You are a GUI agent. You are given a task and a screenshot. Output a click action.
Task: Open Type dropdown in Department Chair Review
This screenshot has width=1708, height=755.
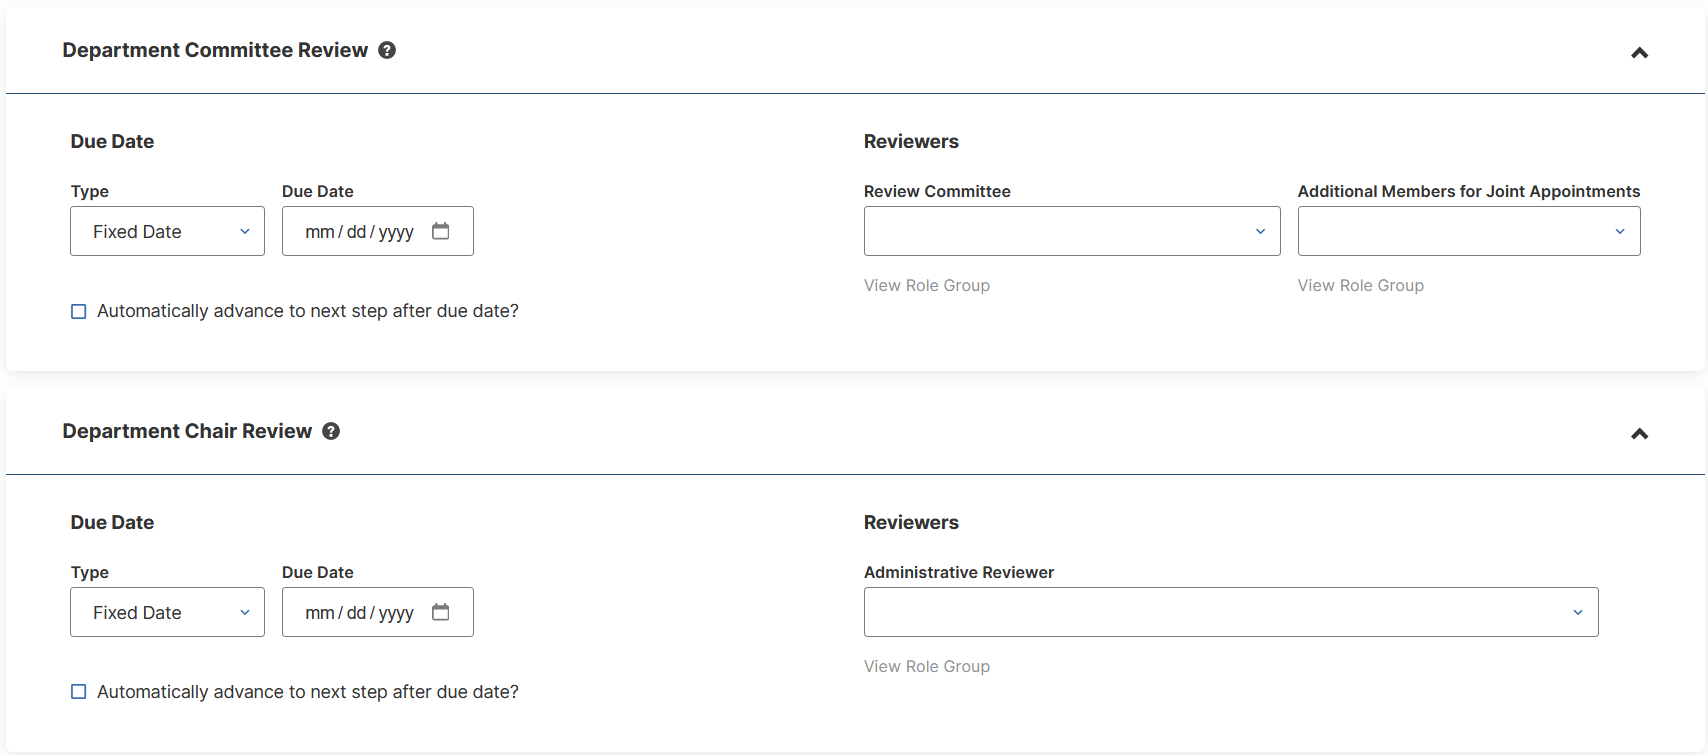pos(167,612)
